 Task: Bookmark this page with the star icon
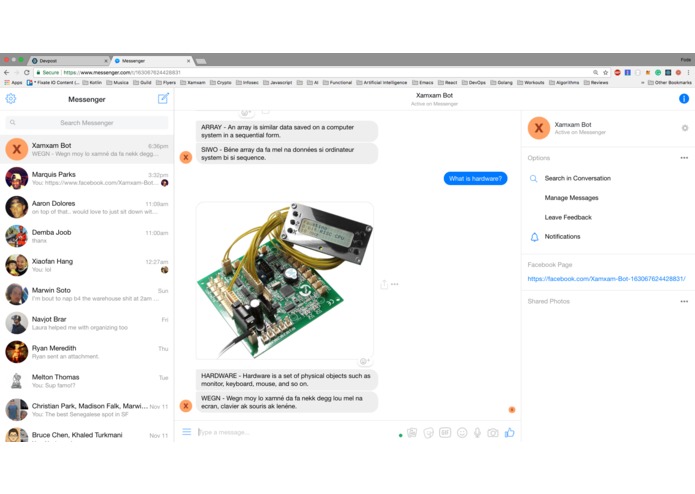point(605,72)
